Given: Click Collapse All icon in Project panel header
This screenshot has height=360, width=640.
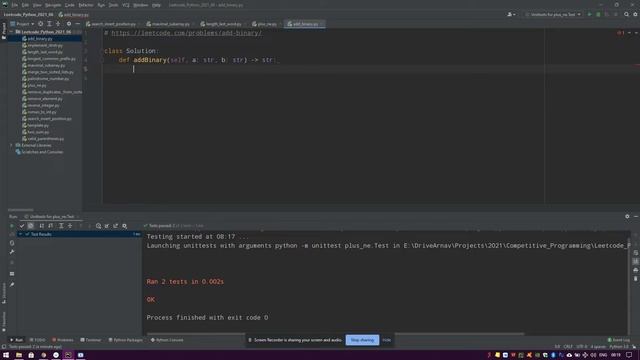Looking at the screenshot, I should tap(58, 24).
